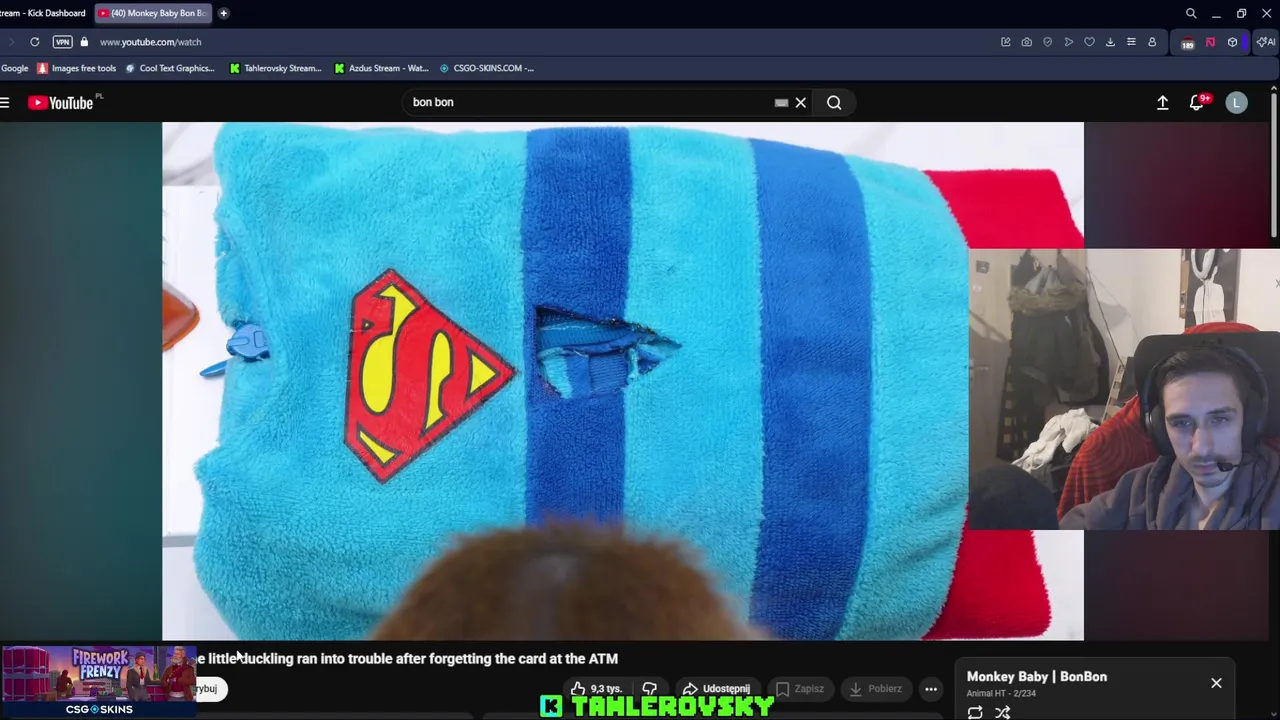Click the pink N extension icon
Viewport: 1280px width, 720px height.
pos(1210,42)
